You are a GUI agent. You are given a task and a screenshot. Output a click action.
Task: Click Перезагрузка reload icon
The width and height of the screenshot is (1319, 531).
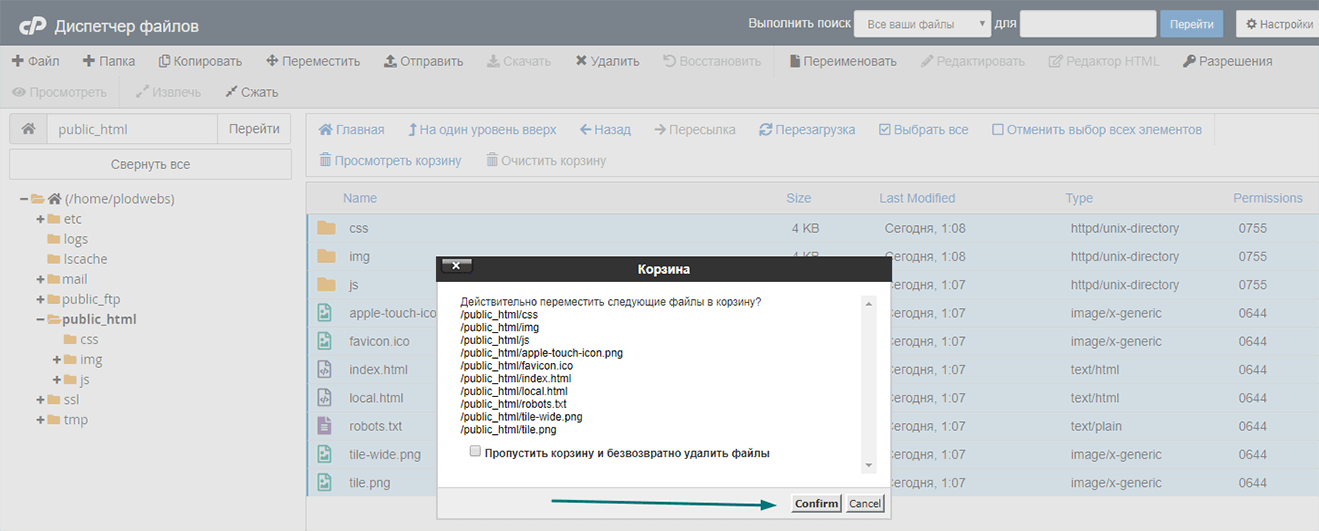pyautogui.click(x=766, y=130)
